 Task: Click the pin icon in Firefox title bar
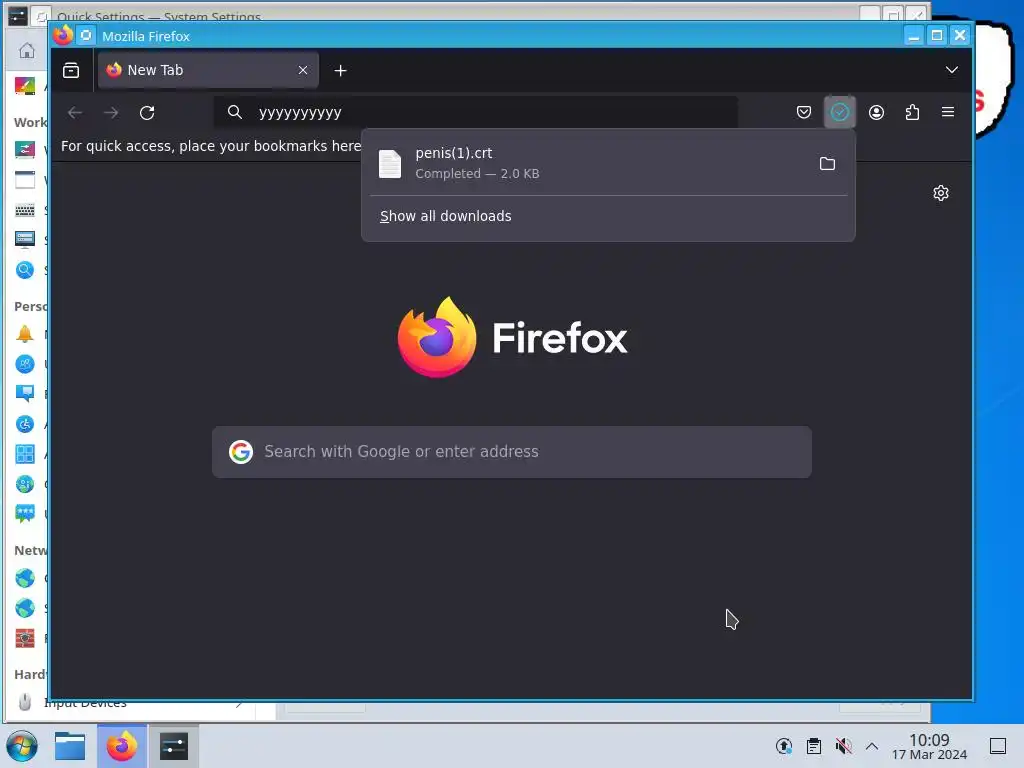(x=86, y=35)
